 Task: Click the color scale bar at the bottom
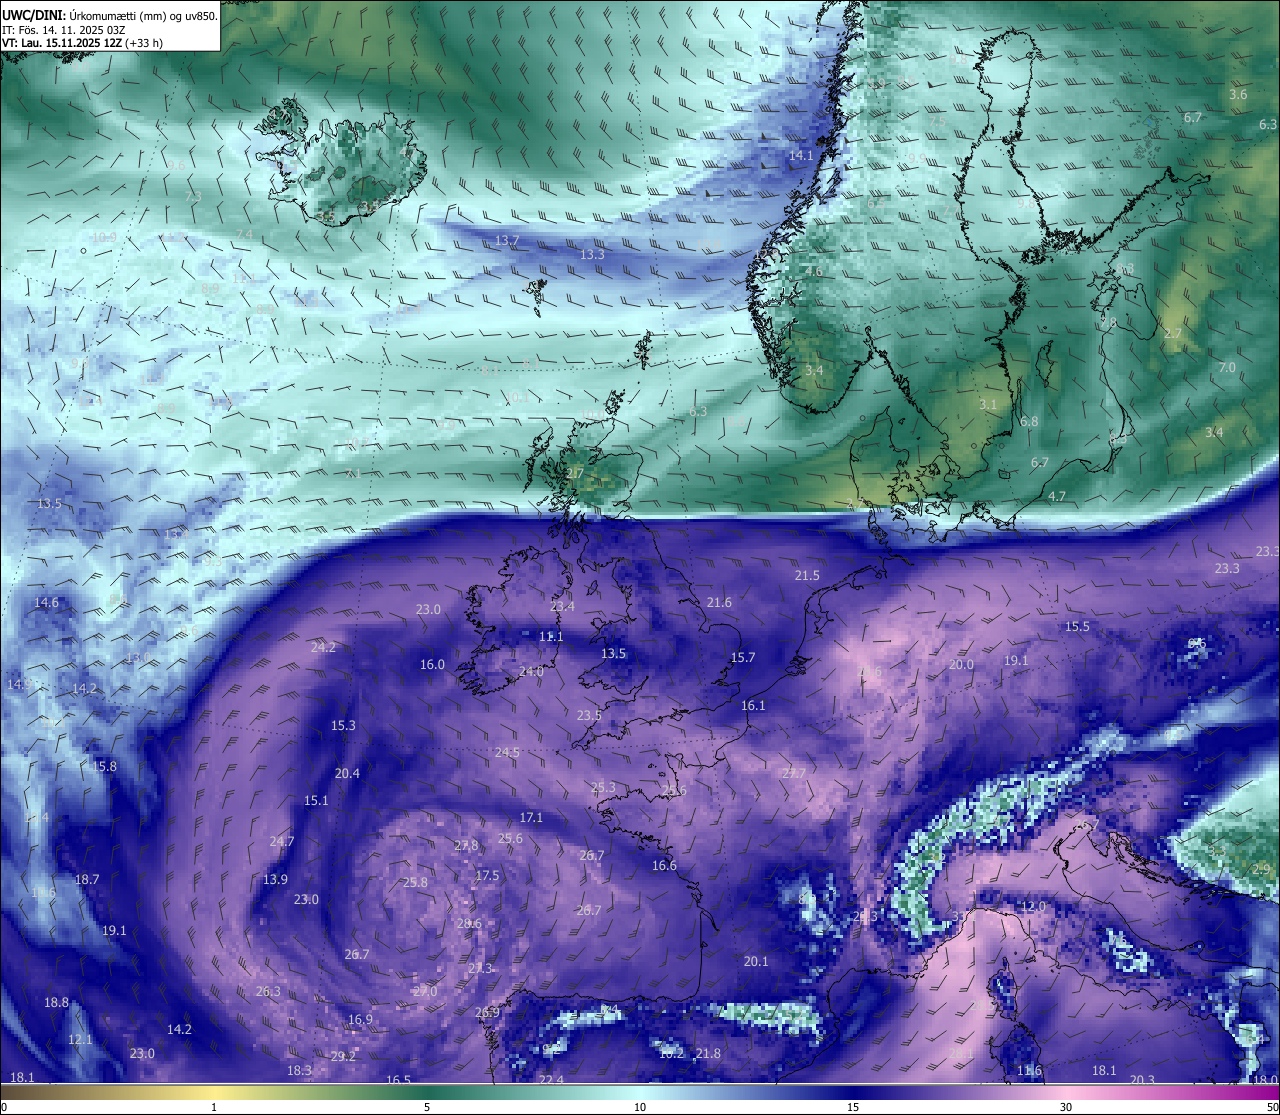click(x=640, y=1092)
